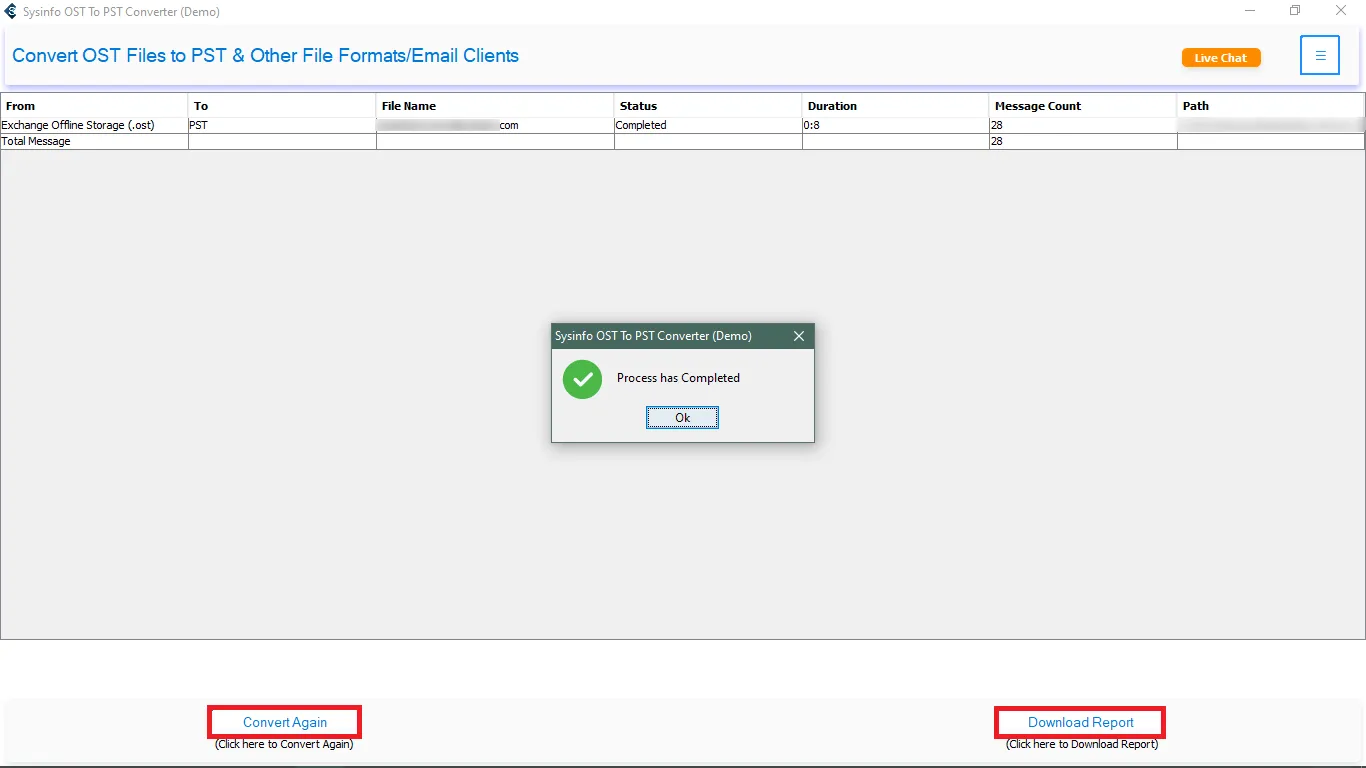
Task: Click the dialog title Sysinfo OST To PST Converter
Action: pyautogui.click(x=653, y=336)
